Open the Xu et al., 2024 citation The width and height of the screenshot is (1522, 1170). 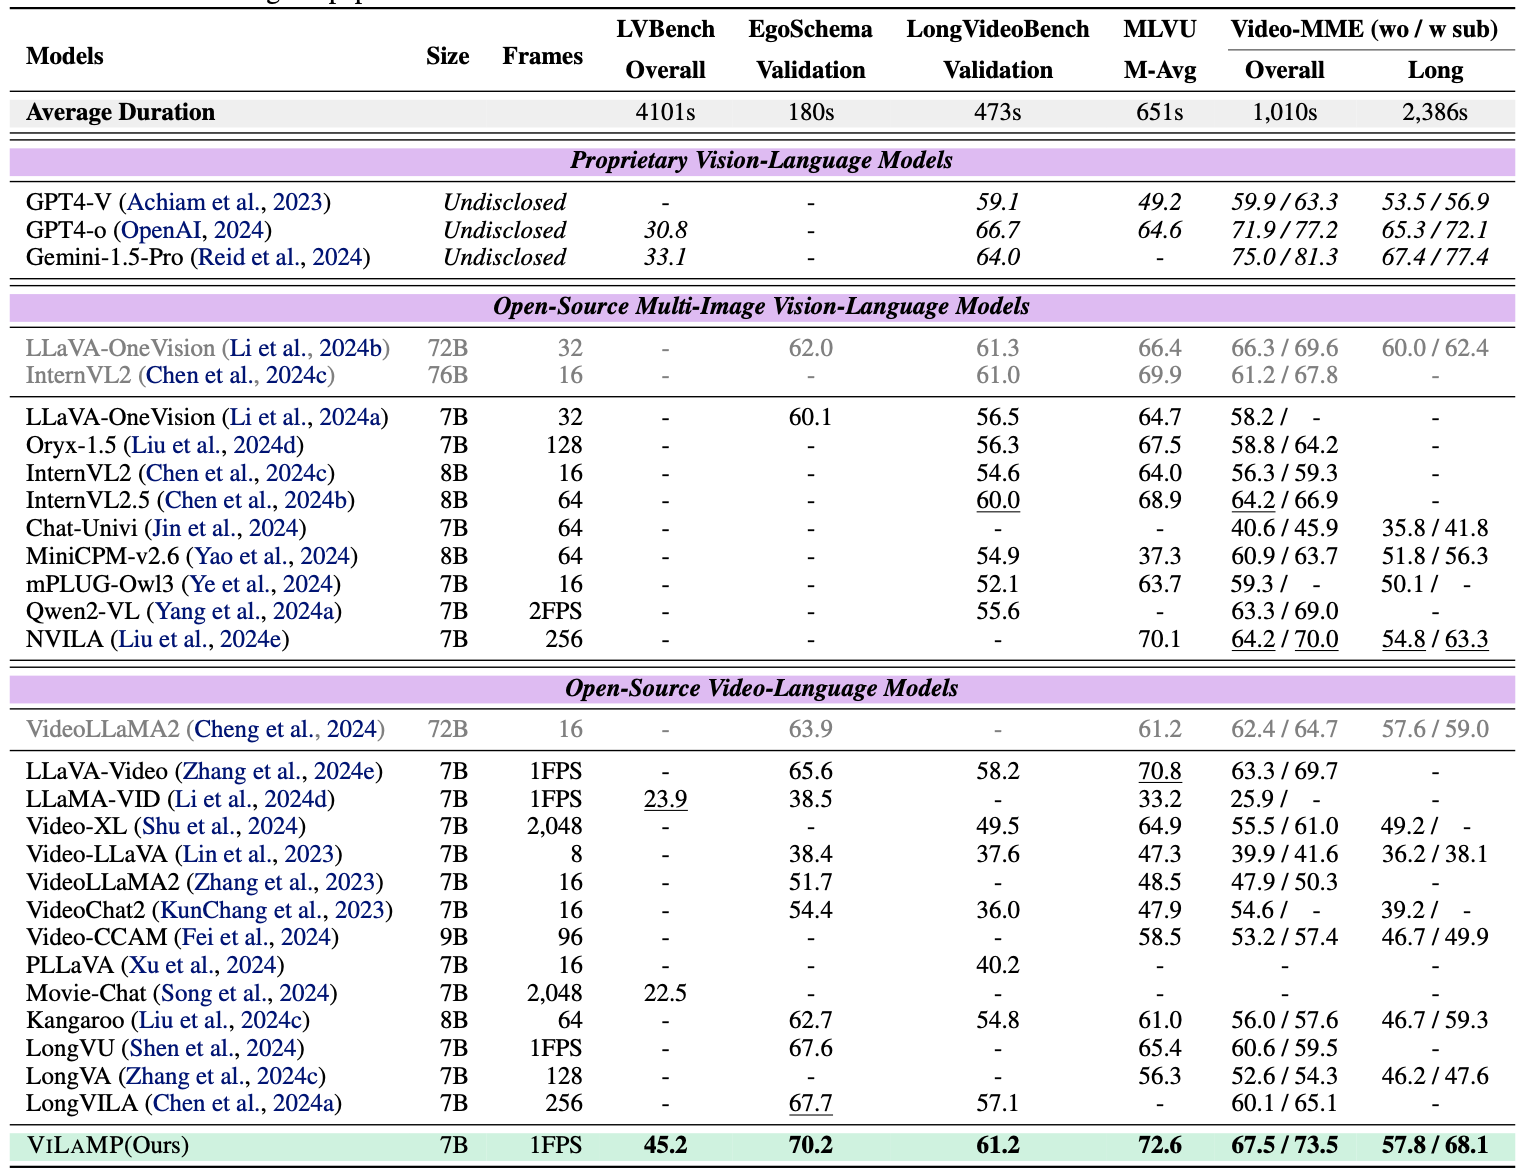[202, 965]
